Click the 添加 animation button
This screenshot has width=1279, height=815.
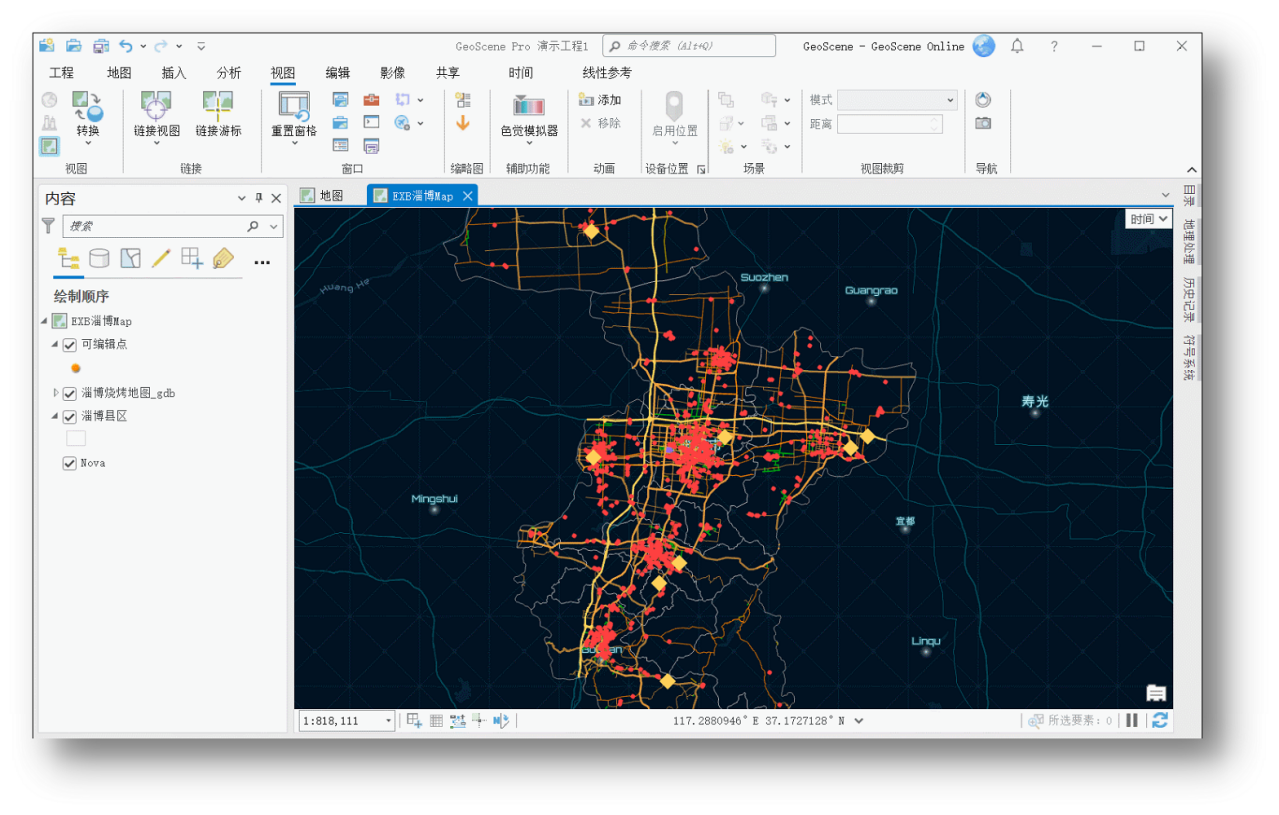click(x=600, y=100)
